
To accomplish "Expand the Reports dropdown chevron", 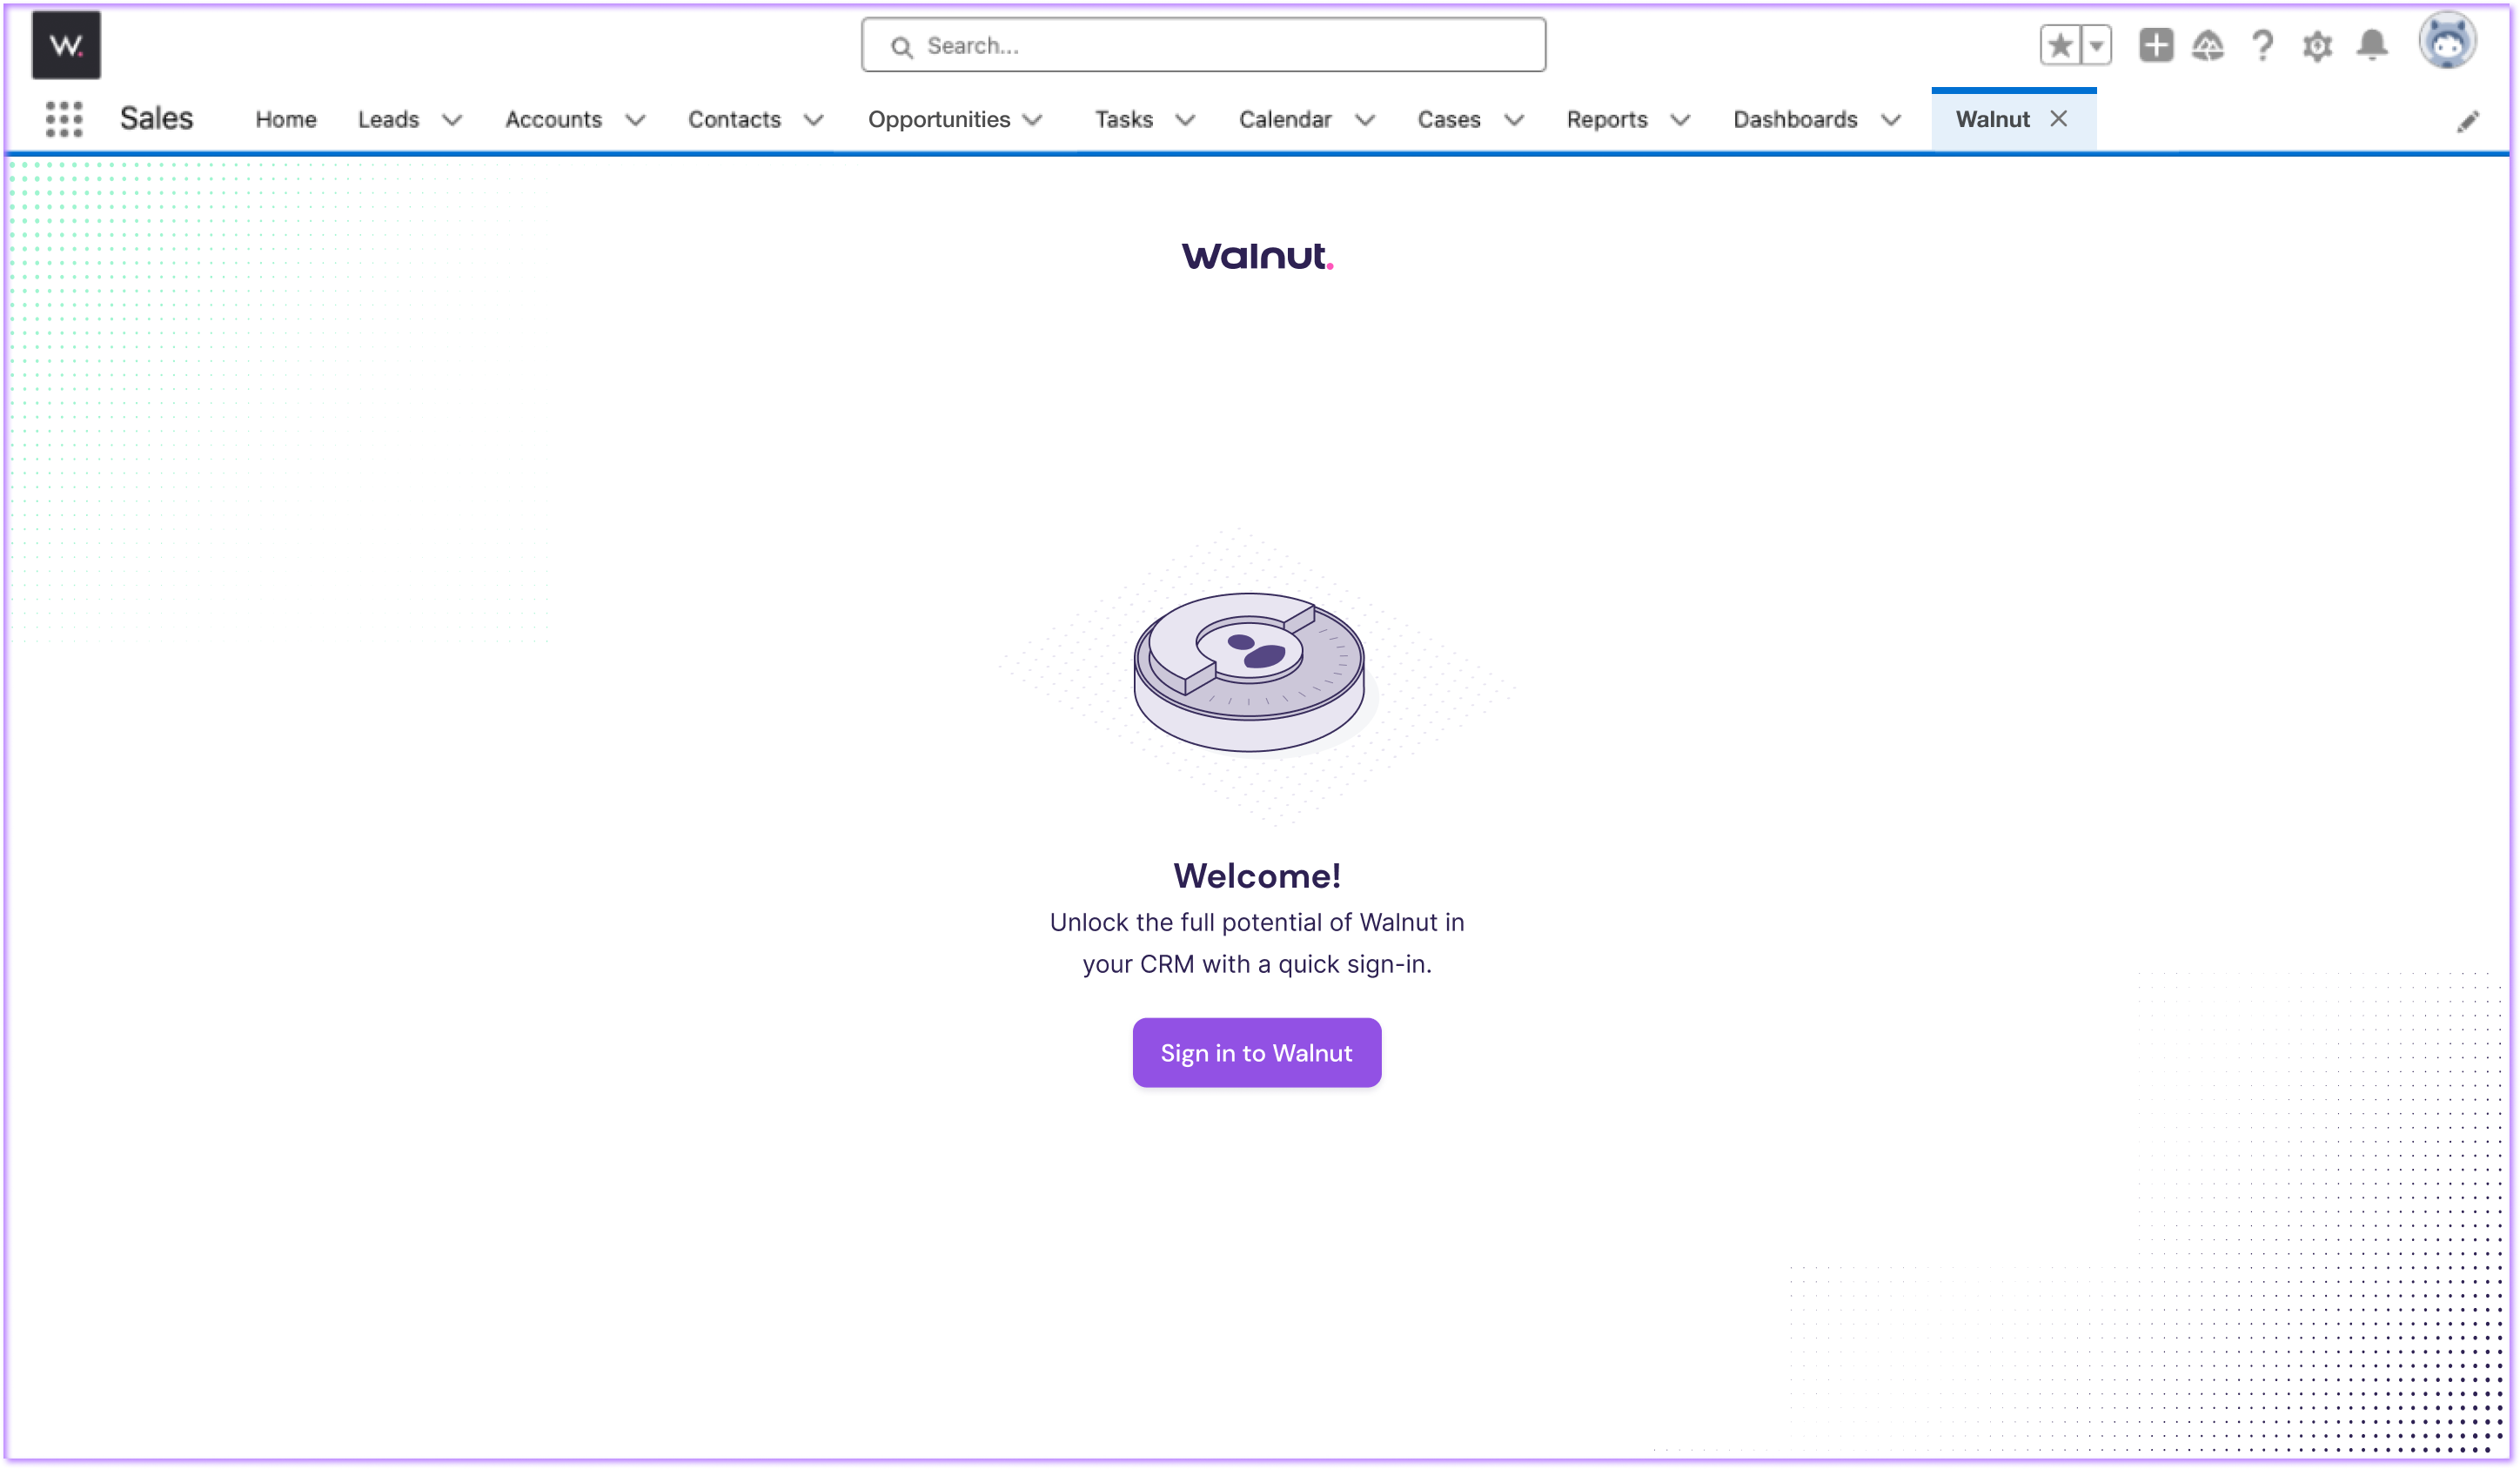I will click(x=1680, y=120).
